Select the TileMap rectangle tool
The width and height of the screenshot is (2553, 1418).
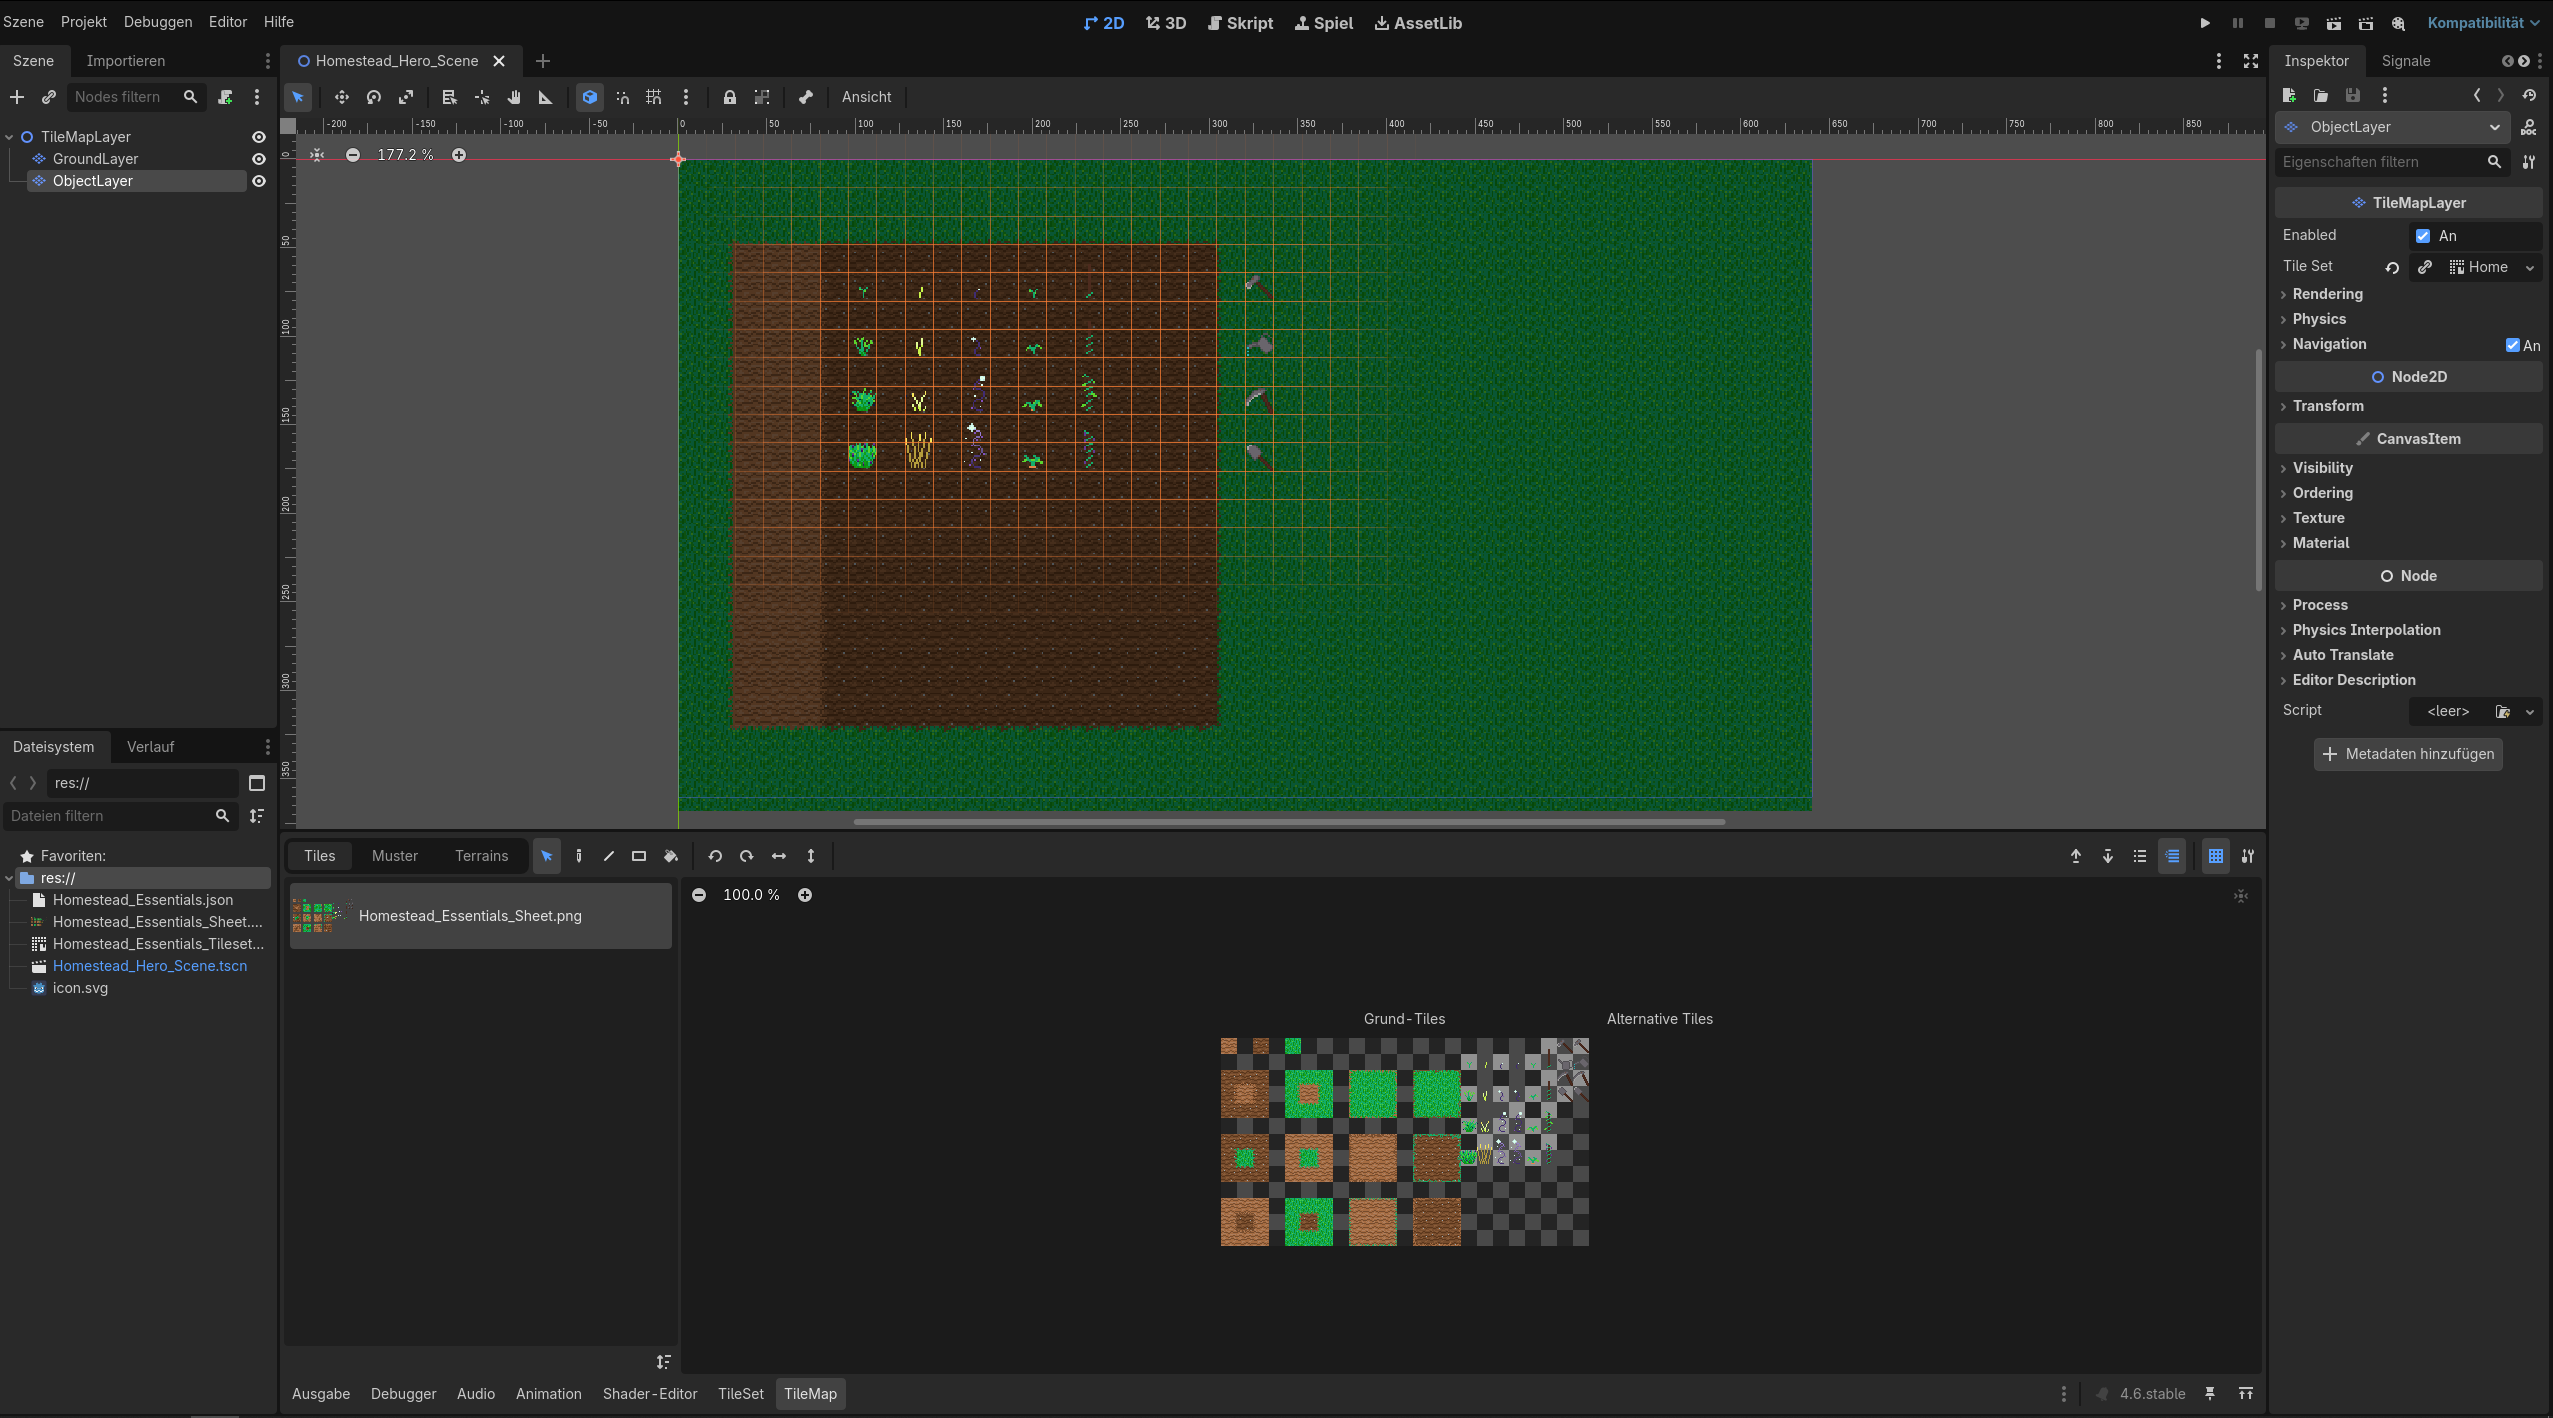639,856
